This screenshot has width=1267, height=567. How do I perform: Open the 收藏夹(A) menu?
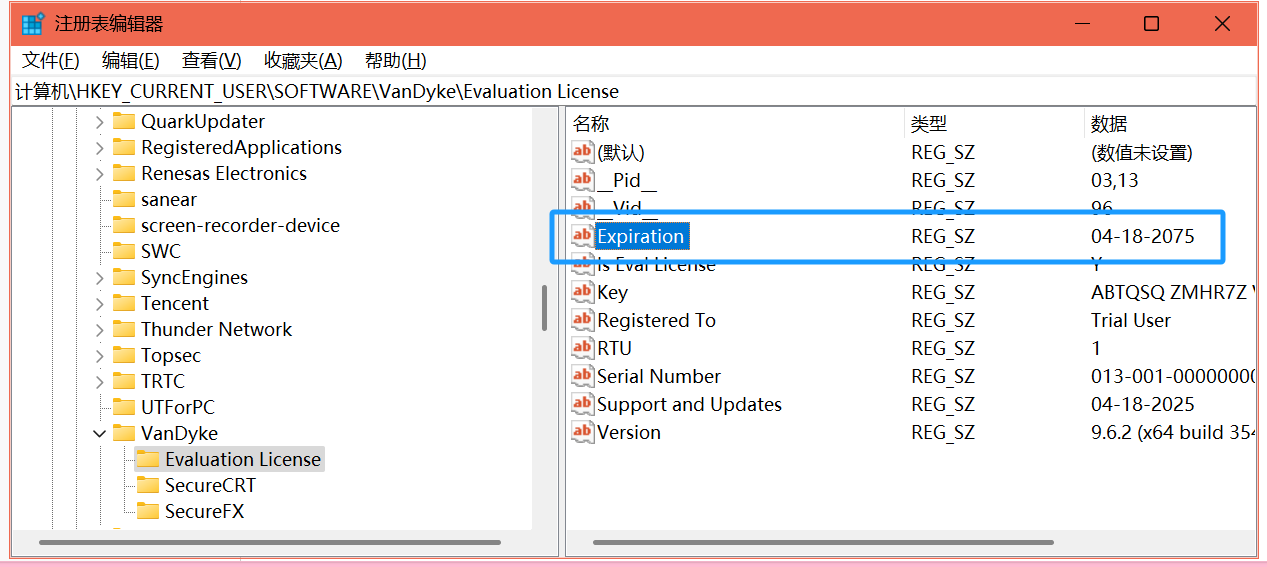(303, 60)
